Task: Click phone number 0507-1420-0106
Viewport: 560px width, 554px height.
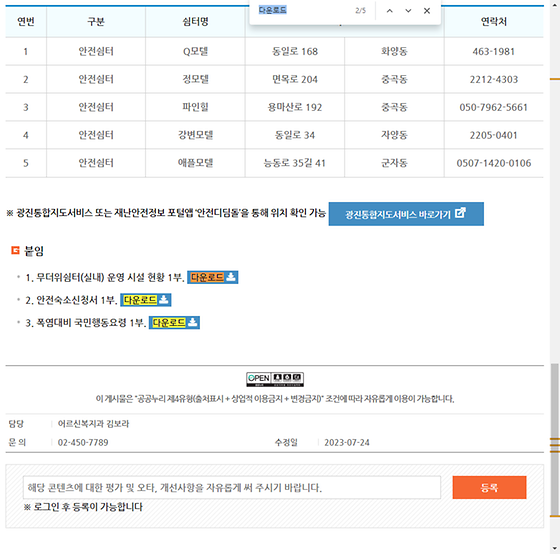Action: [x=494, y=163]
